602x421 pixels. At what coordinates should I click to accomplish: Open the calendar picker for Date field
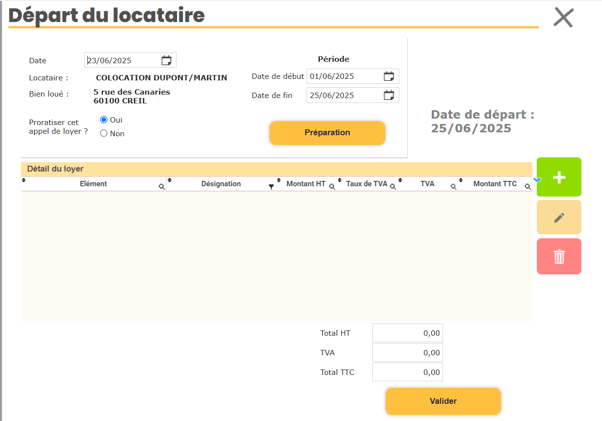166,60
